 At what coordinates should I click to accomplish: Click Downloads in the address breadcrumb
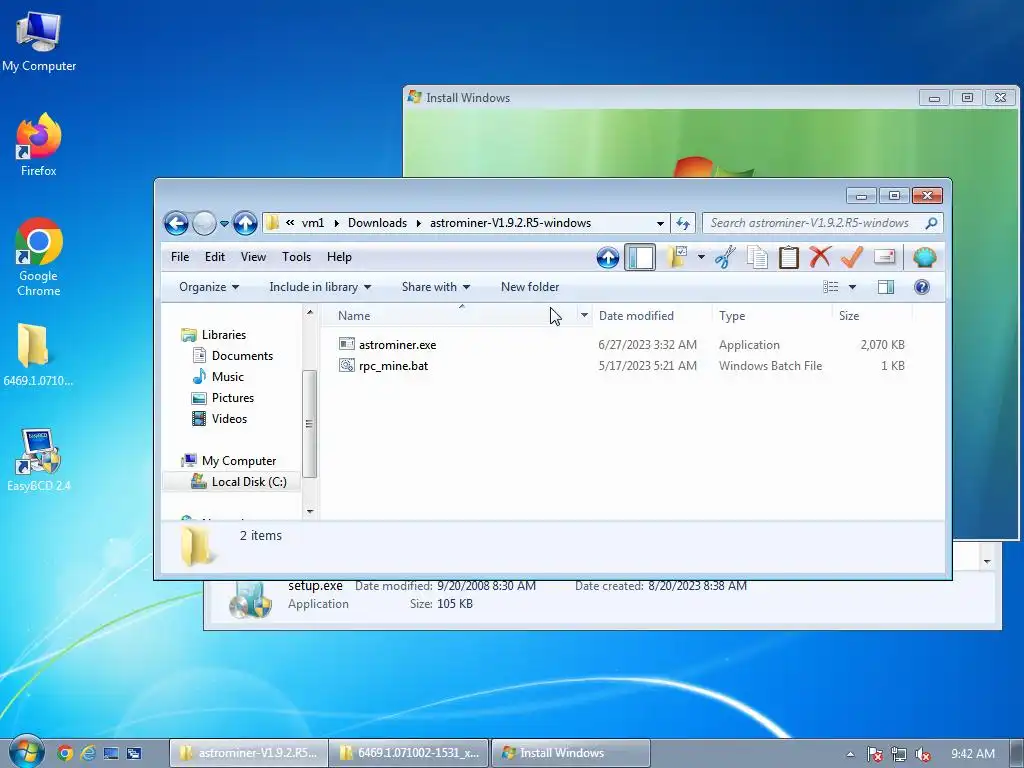tap(377, 223)
